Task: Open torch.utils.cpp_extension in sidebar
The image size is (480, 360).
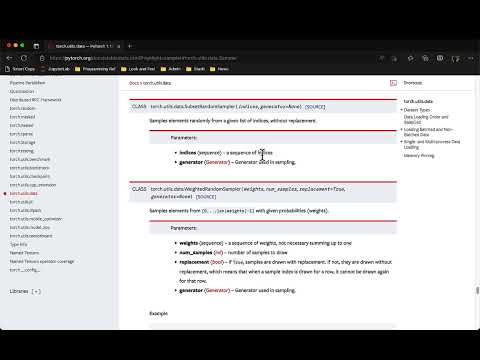Action: 33,185
